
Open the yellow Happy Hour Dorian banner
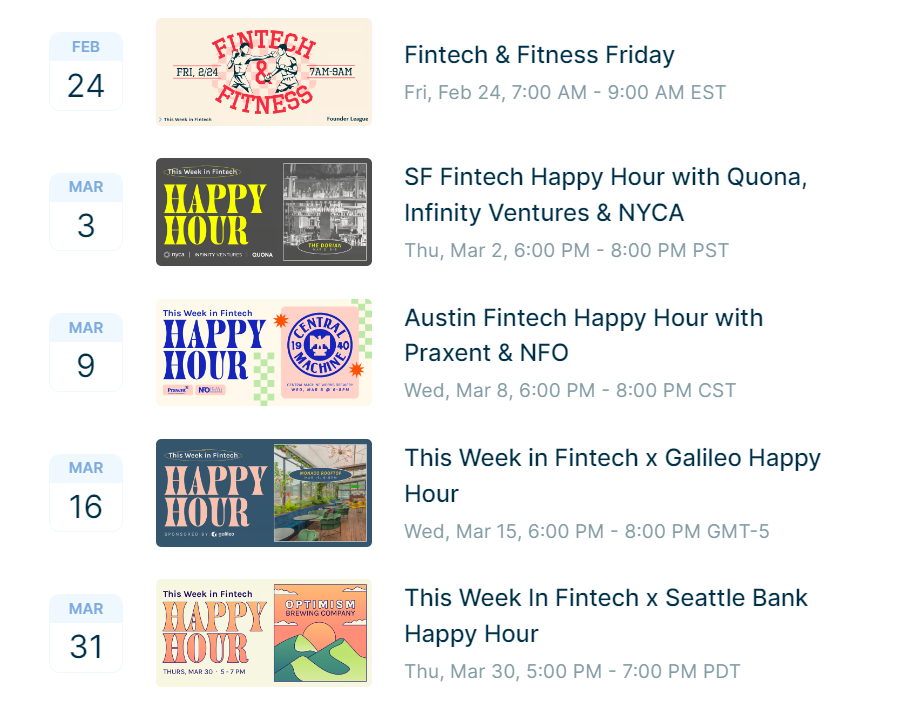pyautogui.click(x=264, y=212)
